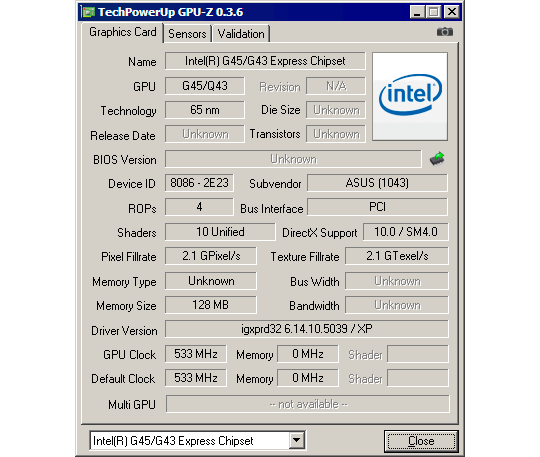Viewport: 540px width, 457px height.
Task: Click the BIOS Version Unknown field
Action: click(x=293, y=159)
